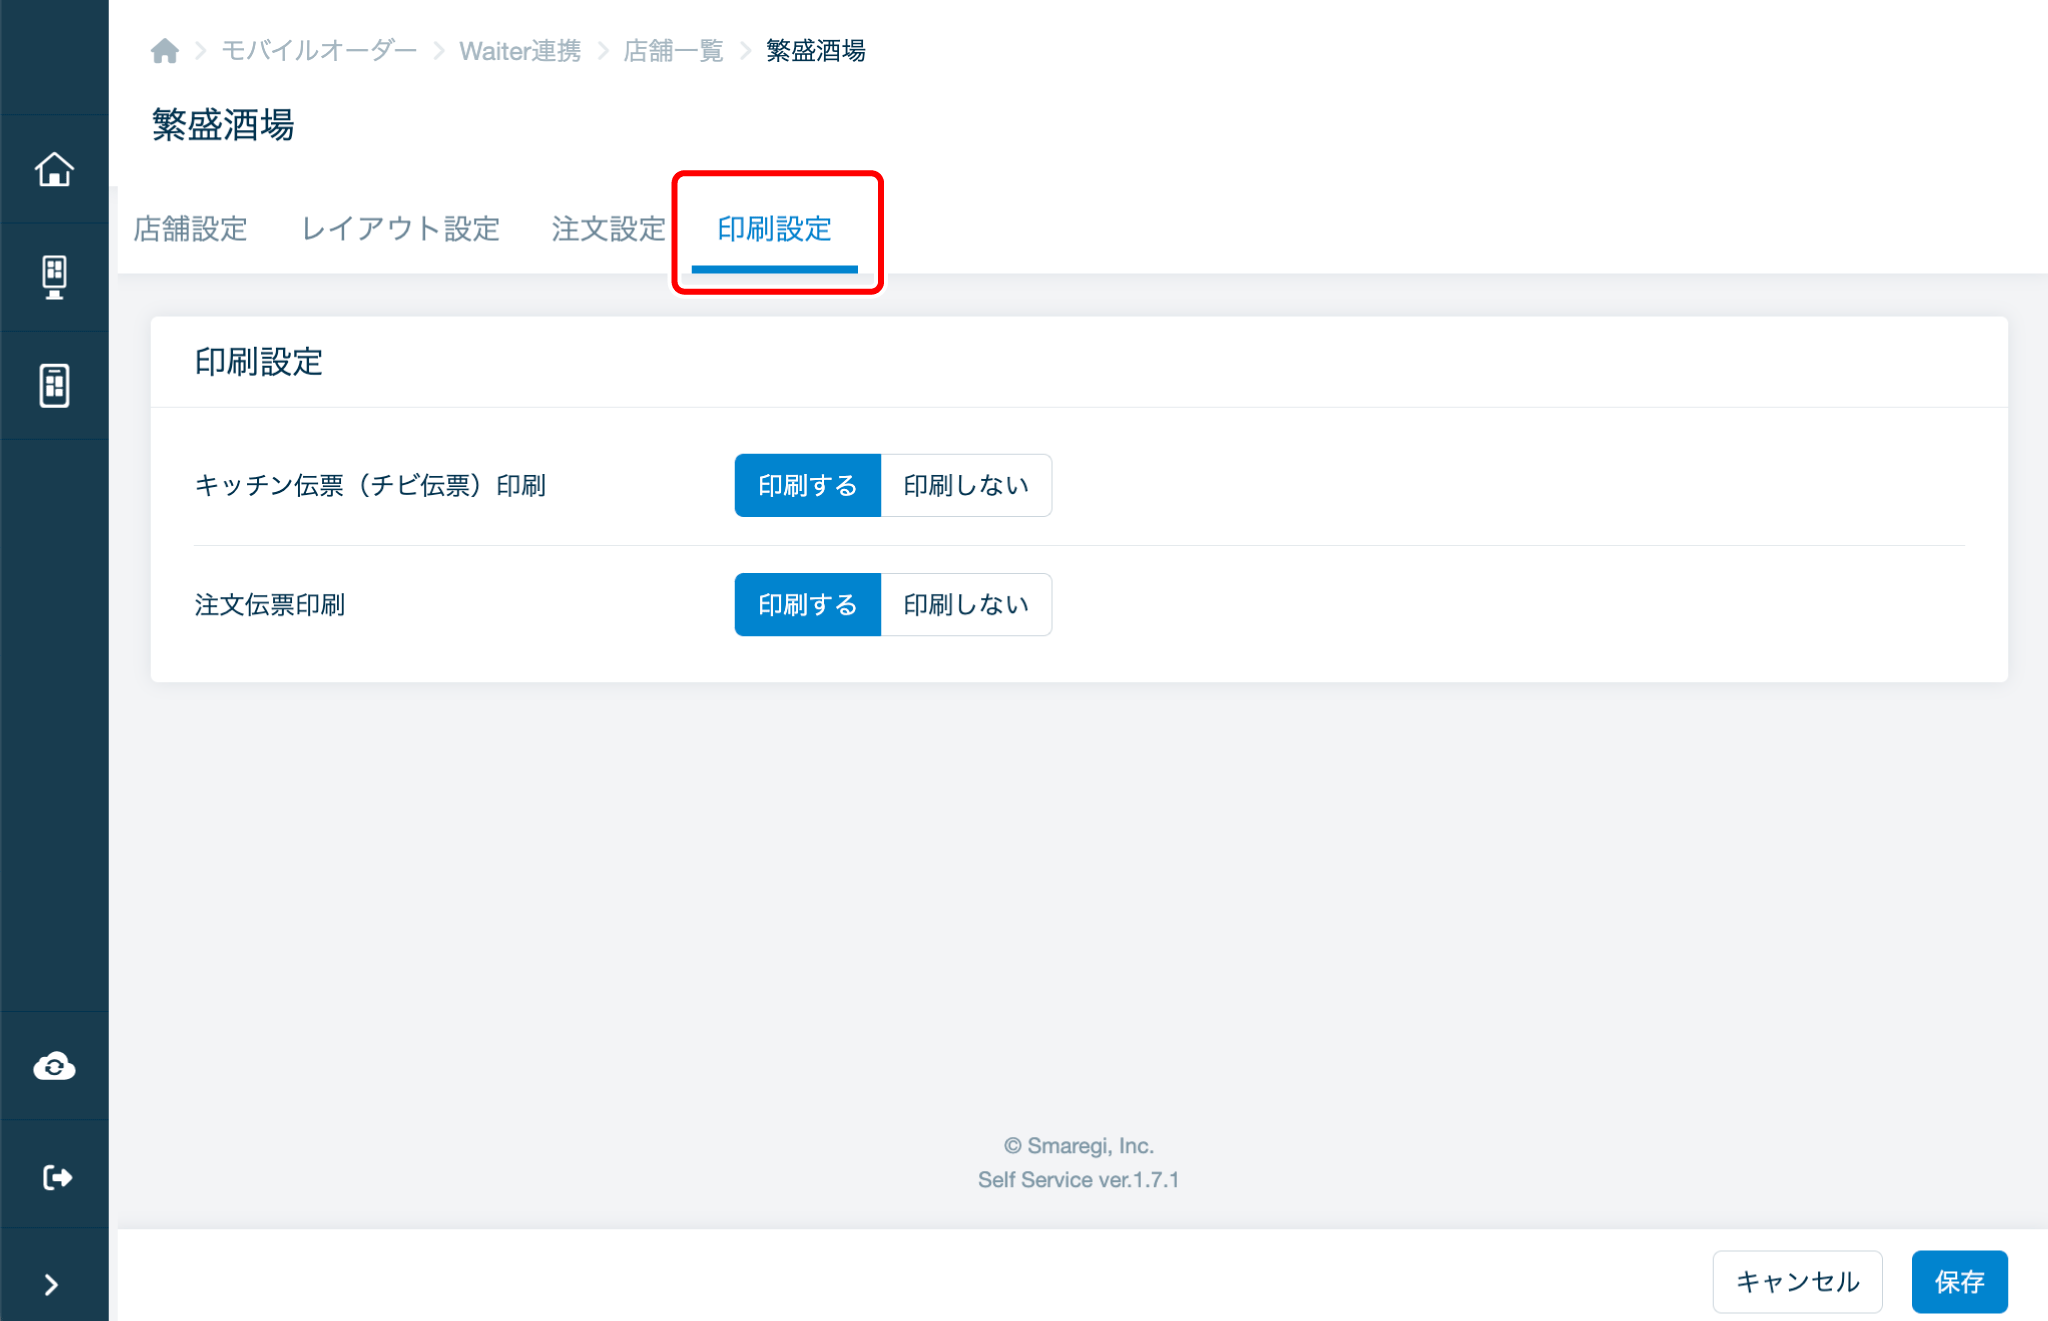Open the mobile order sidebar icon

54,385
